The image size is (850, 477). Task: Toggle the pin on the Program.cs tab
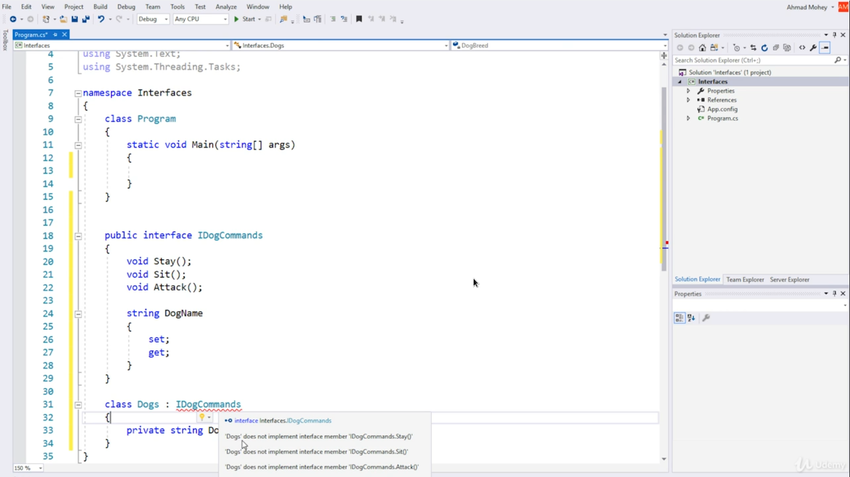pos(55,35)
